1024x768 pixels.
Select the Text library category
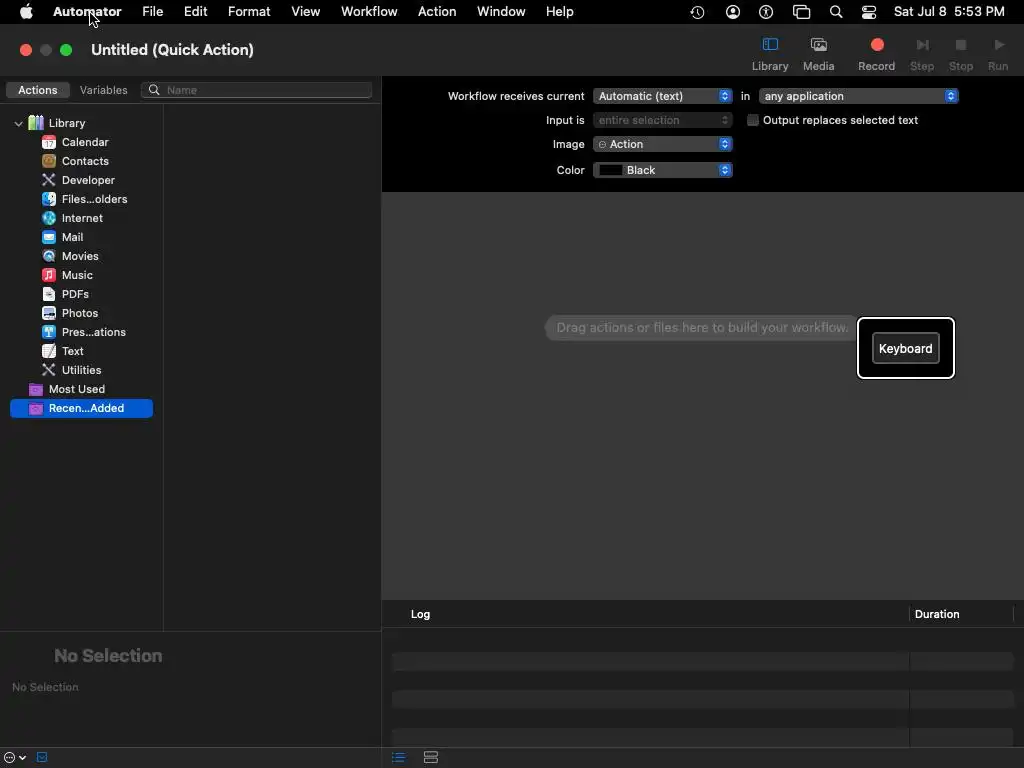pos(62,350)
